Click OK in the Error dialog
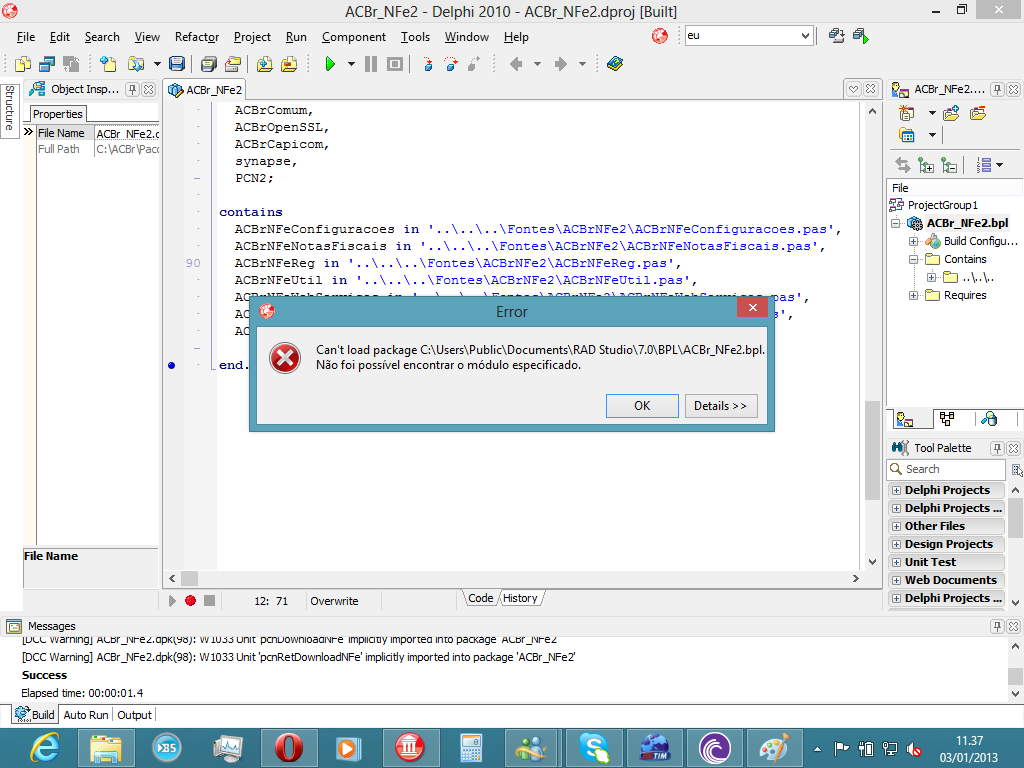Viewport: 1024px width, 768px height. (642, 406)
